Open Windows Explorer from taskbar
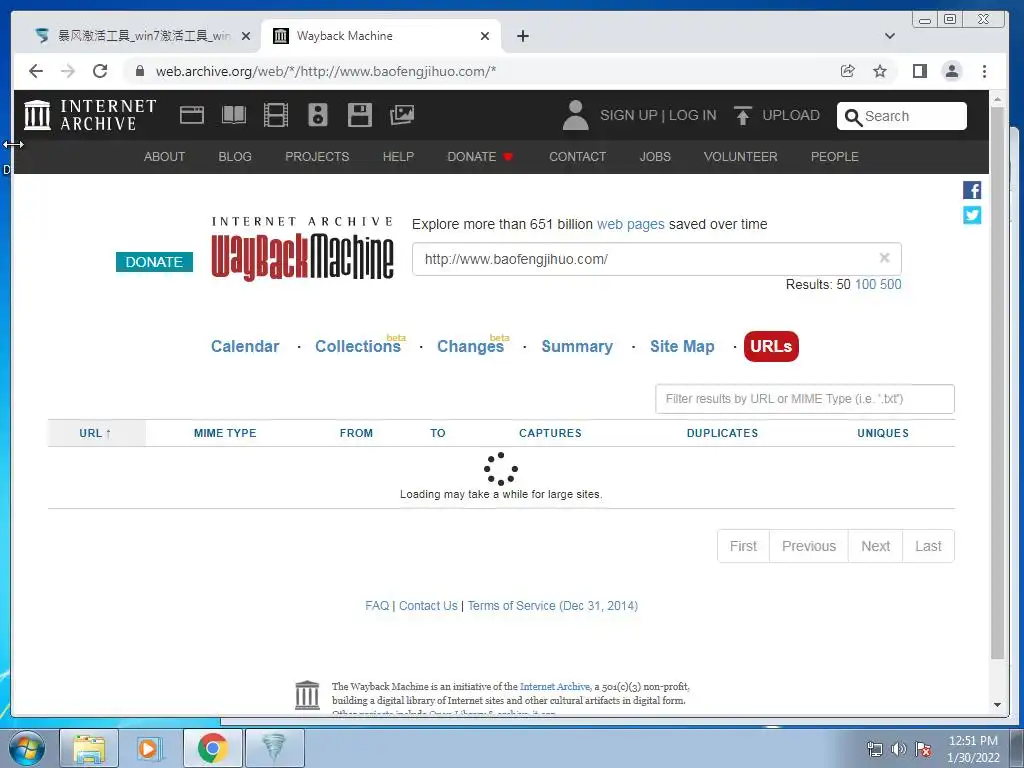 pyautogui.click(x=89, y=748)
